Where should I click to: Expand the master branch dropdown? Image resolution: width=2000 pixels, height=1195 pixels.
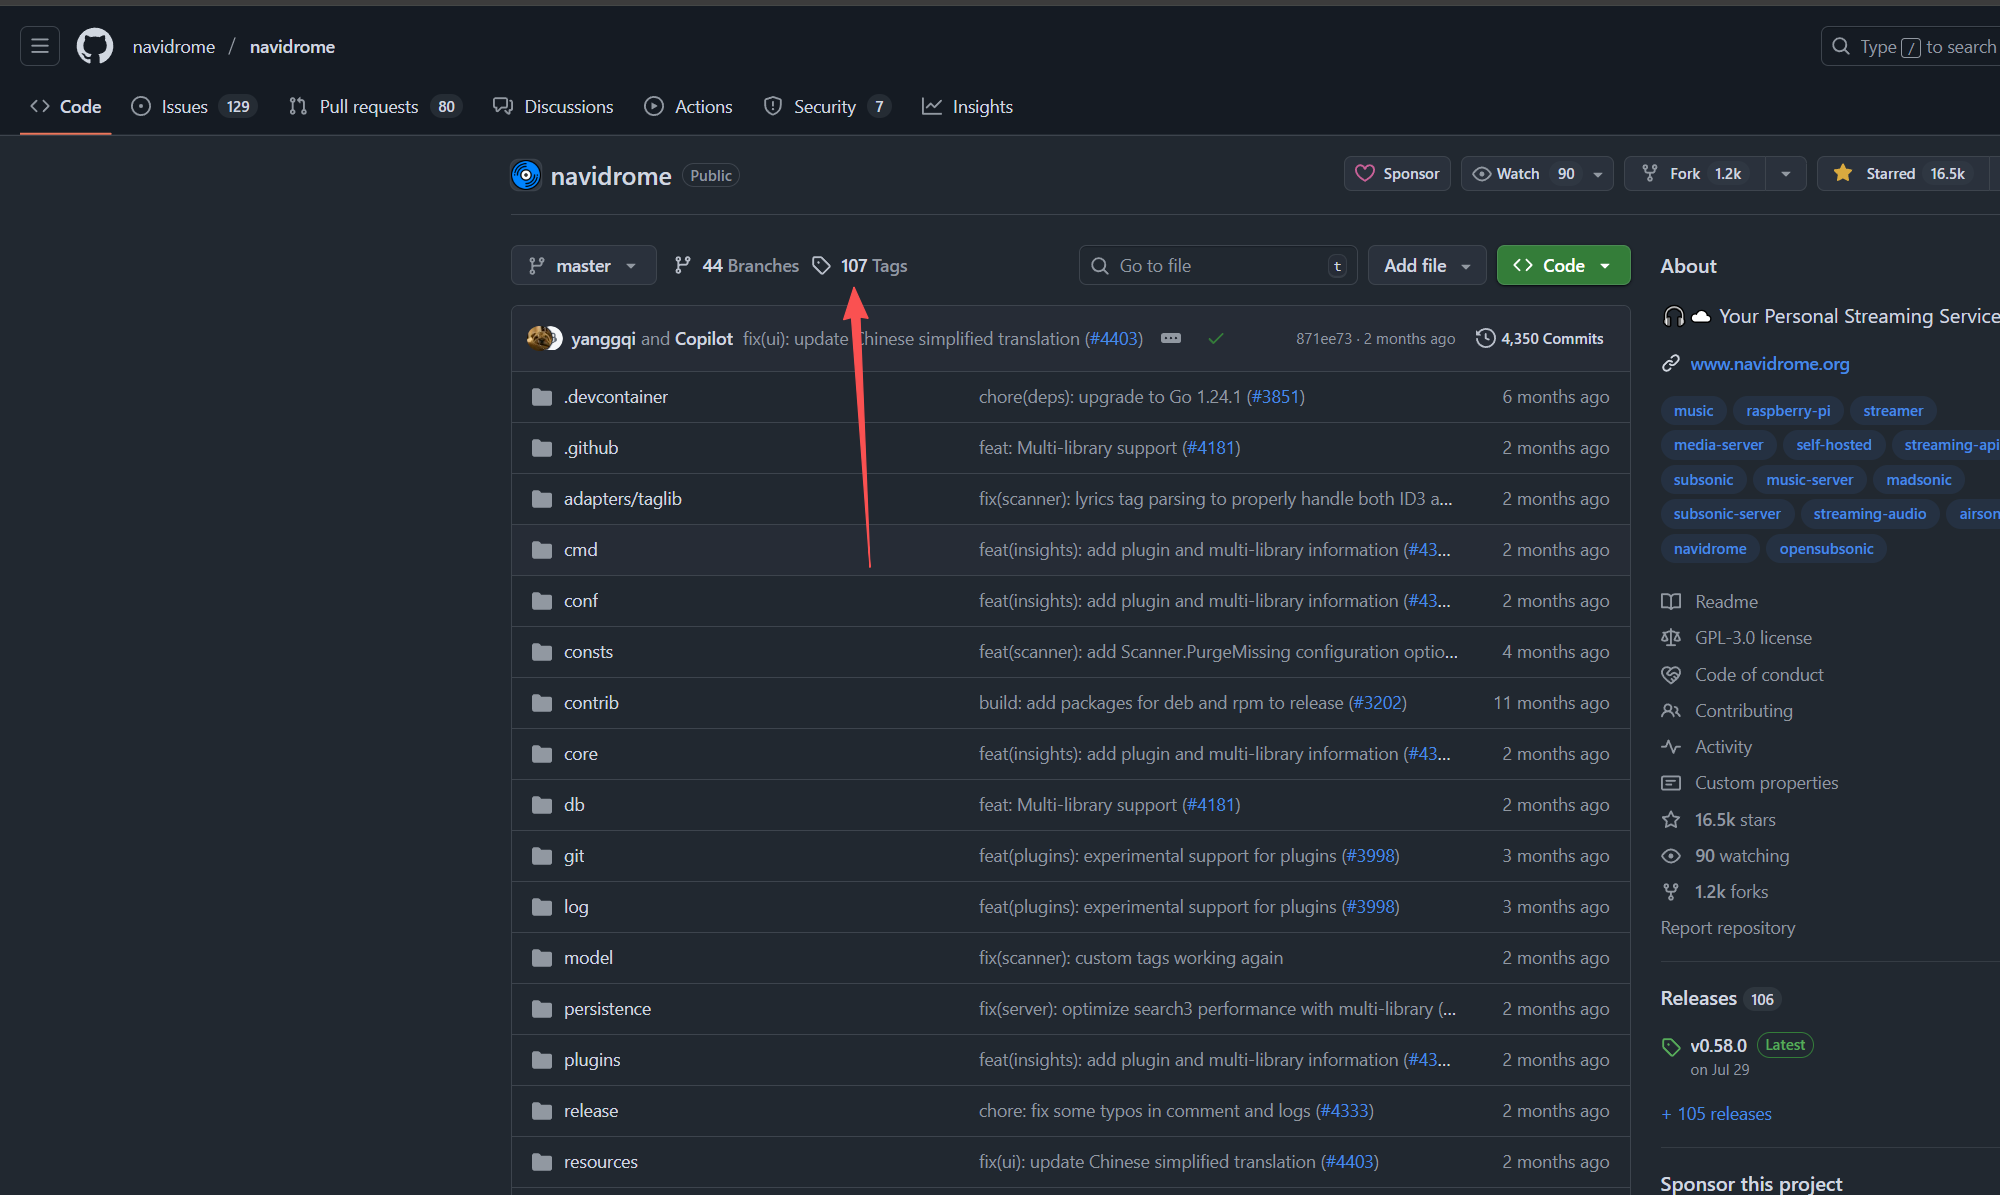coord(583,266)
